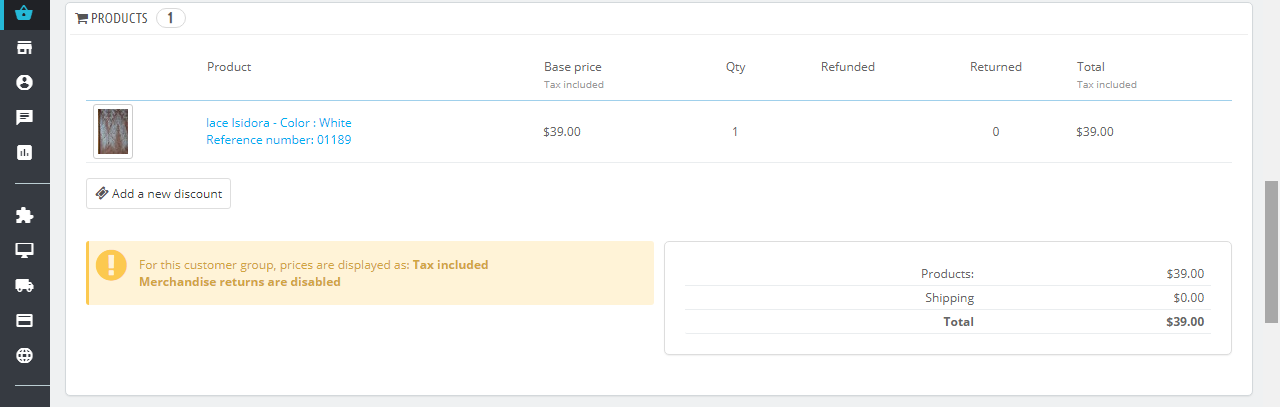Open Shipping via the truck icon
The height and width of the screenshot is (407, 1280).
[x=25, y=285]
